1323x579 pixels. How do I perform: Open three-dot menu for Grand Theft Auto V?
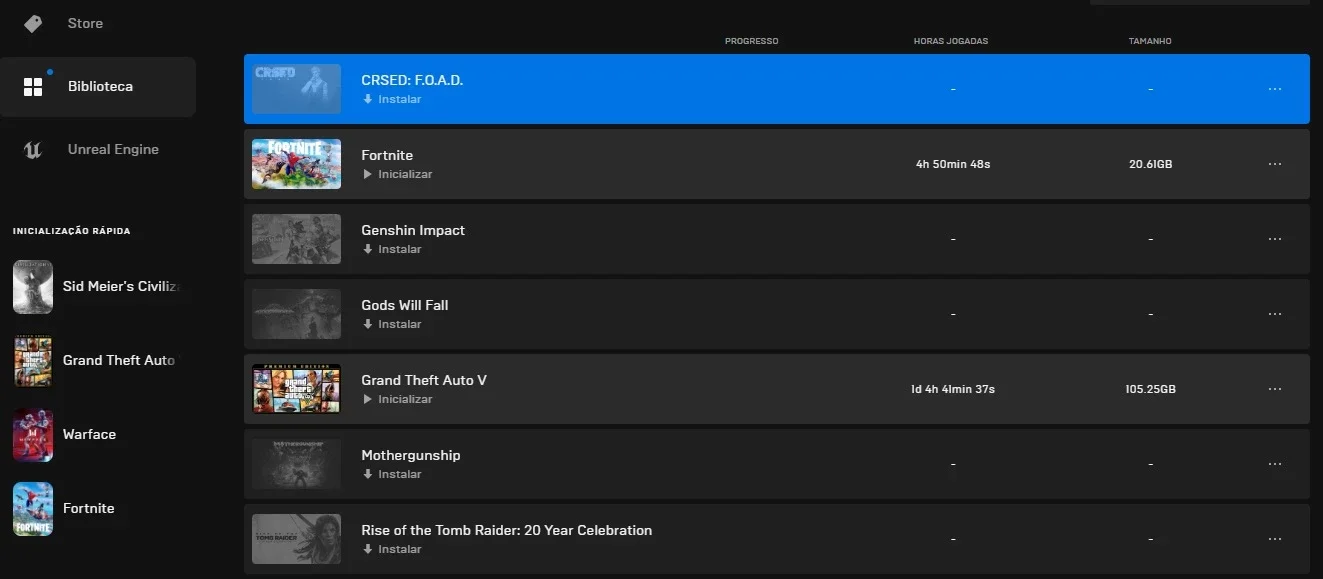(1274, 389)
